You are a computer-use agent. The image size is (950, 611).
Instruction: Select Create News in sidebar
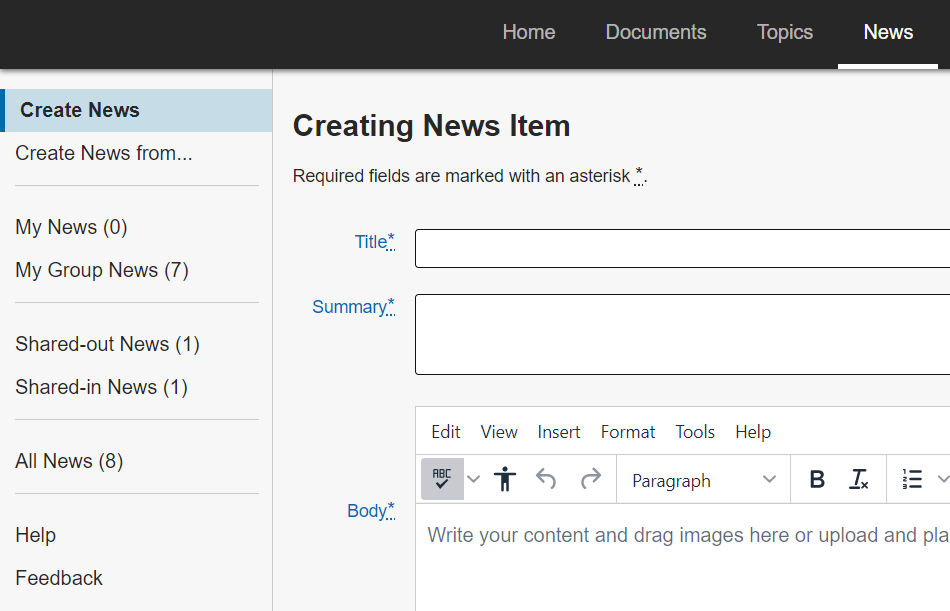(136, 110)
